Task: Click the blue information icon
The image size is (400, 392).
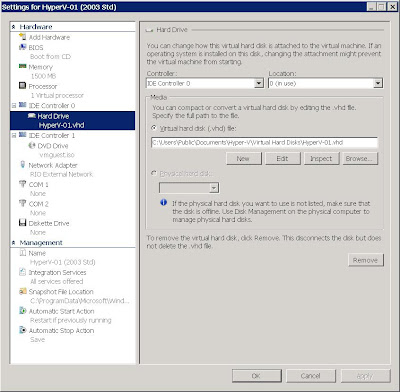Action: click(x=163, y=202)
